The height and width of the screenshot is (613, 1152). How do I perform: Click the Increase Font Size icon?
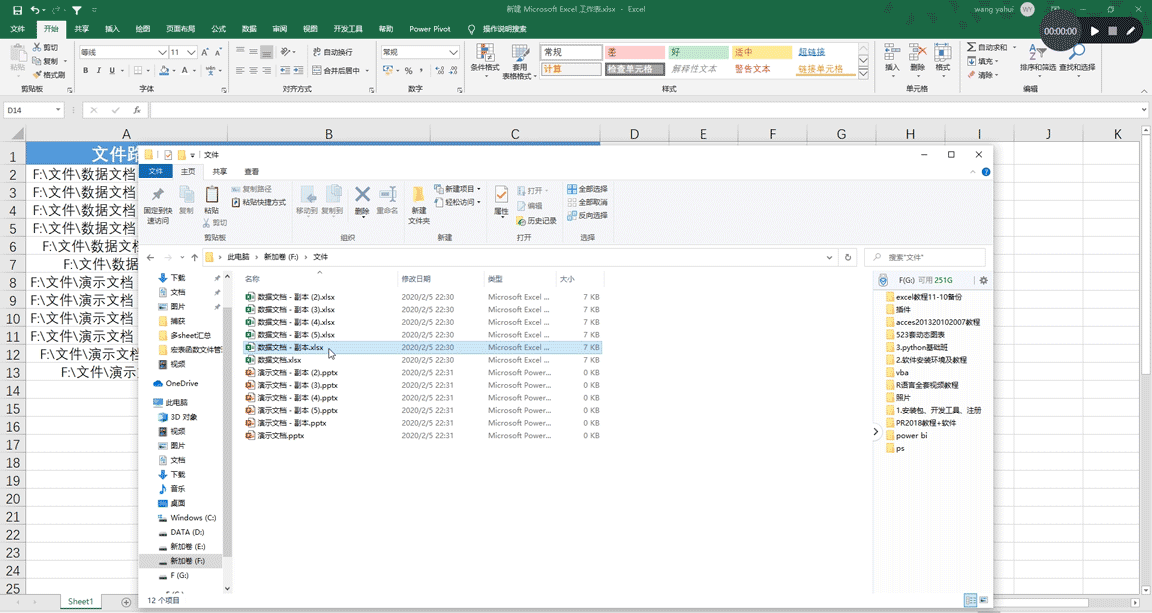click(205, 52)
